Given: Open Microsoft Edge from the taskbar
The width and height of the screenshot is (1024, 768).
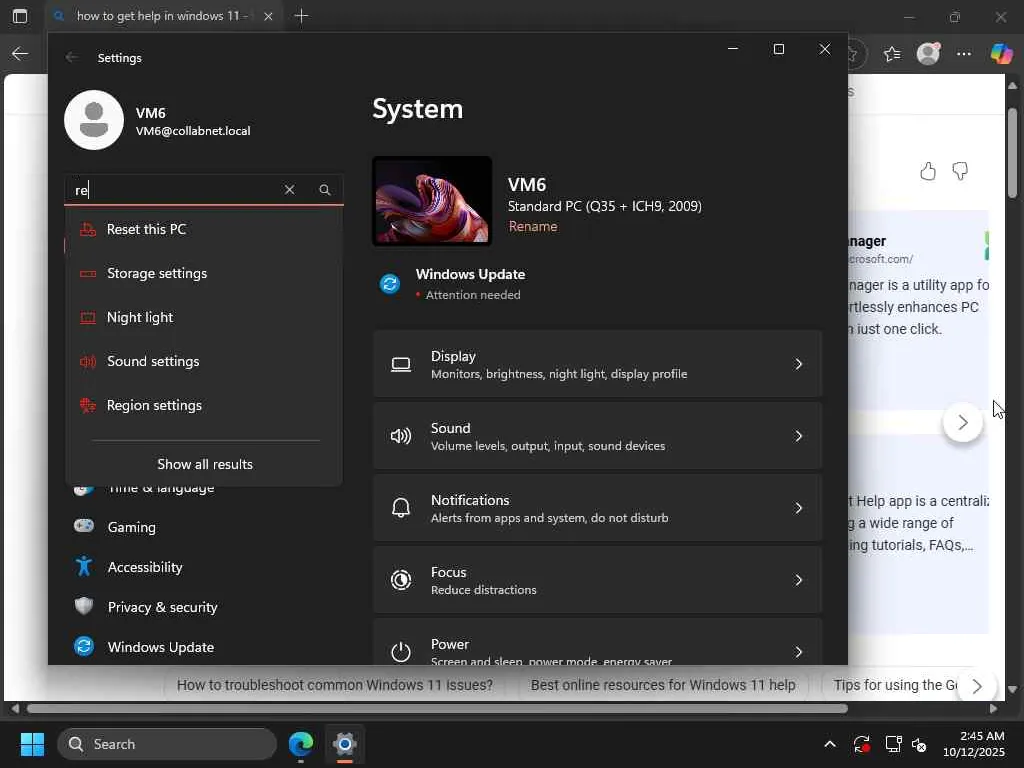Looking at the screenshot, I should 301,744.
